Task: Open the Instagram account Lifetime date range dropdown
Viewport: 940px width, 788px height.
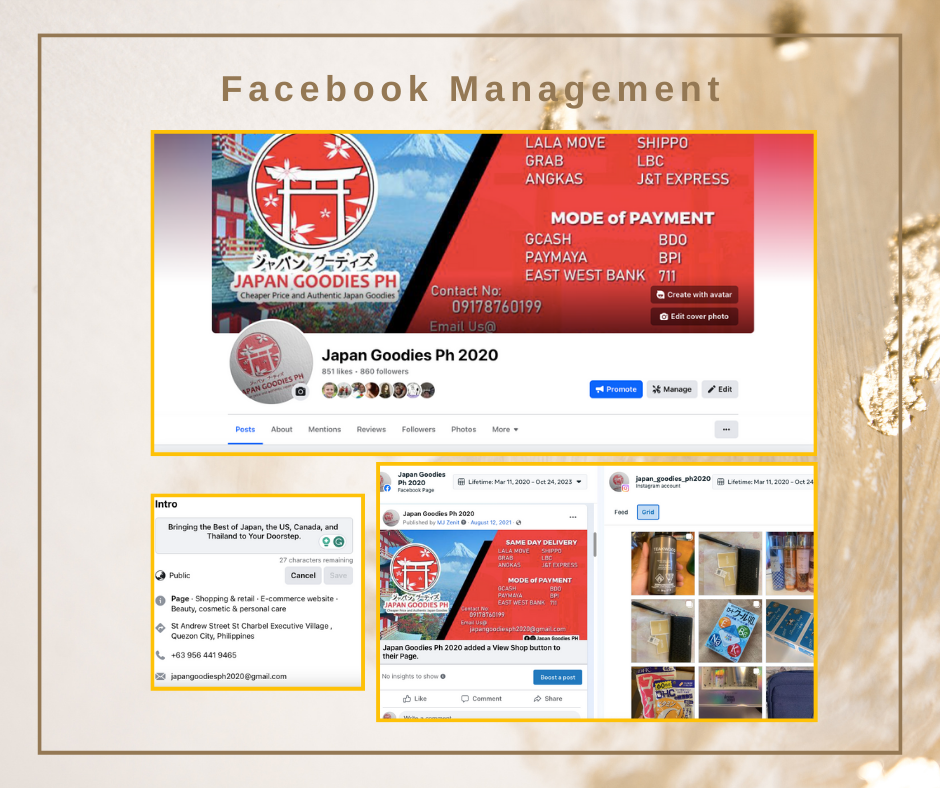Action: click(x=764, y=482)
